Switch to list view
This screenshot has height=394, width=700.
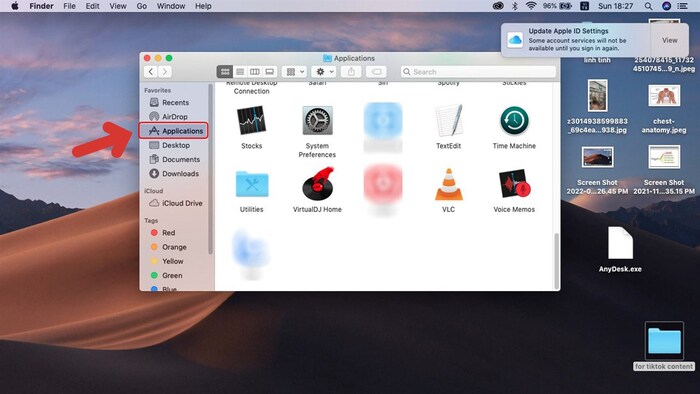[240, 71]
